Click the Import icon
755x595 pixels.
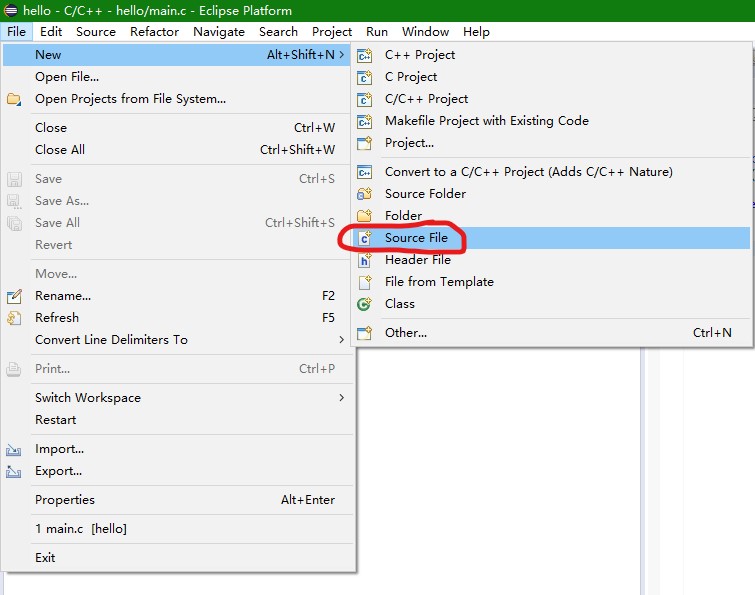tap(13, 450)
